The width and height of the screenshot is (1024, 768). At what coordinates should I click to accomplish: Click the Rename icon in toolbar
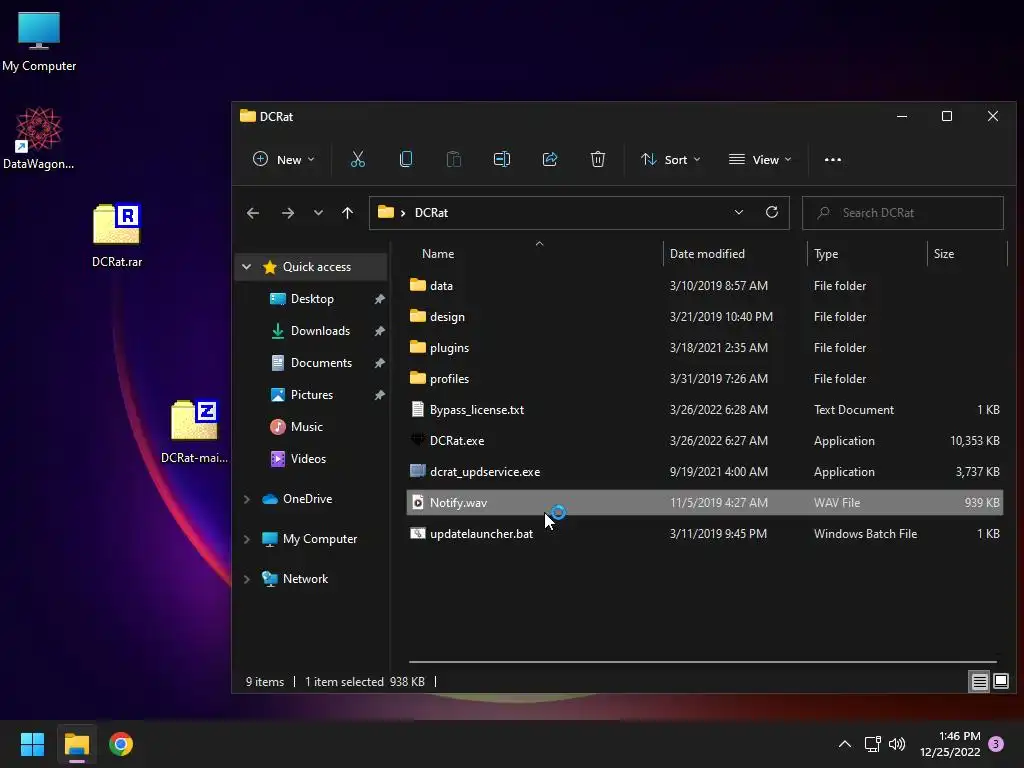502,159
